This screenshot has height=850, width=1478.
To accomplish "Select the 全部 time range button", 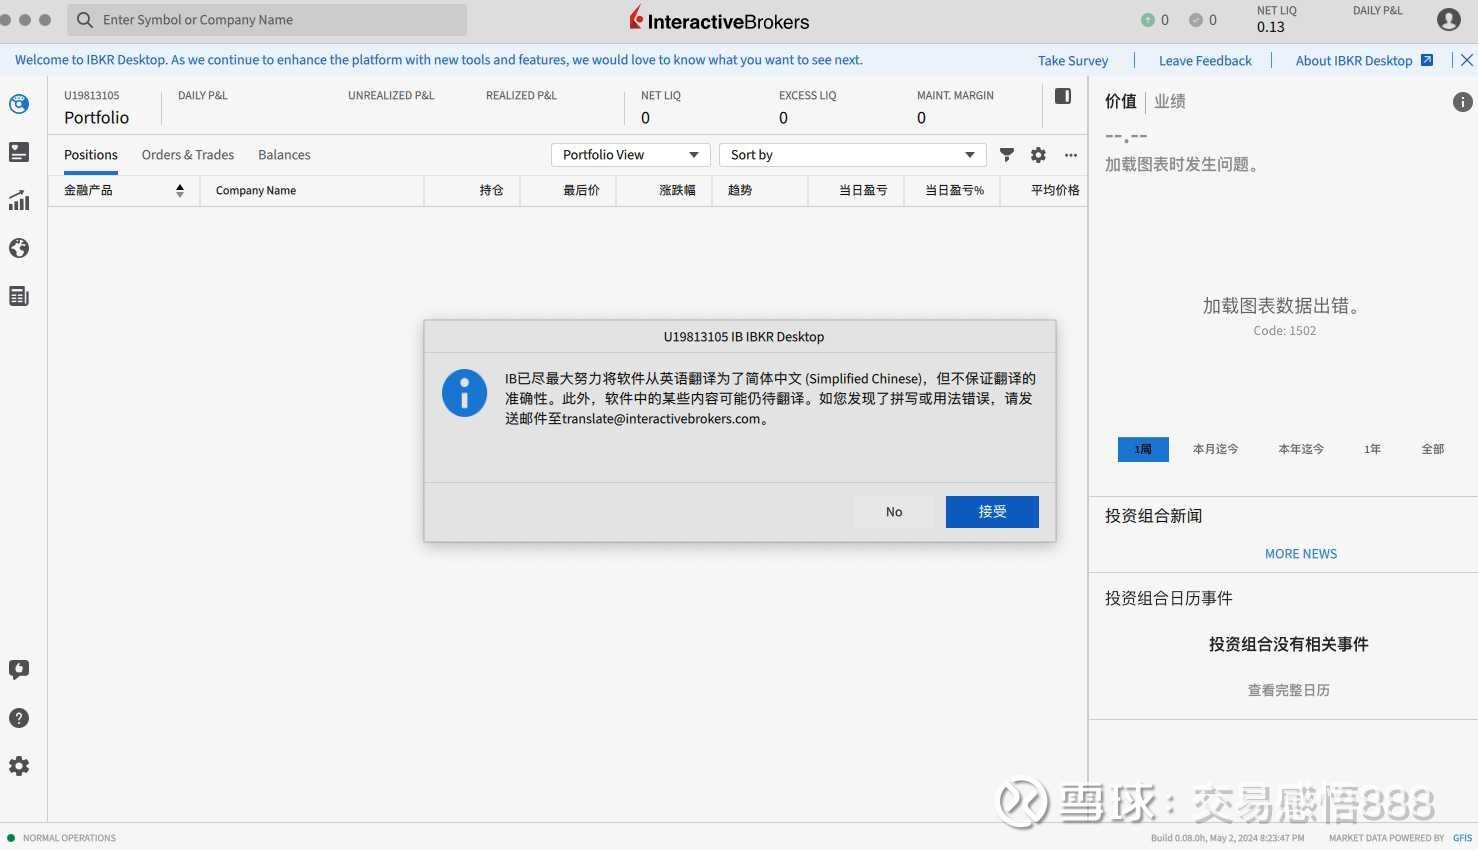I will 1432,449.
